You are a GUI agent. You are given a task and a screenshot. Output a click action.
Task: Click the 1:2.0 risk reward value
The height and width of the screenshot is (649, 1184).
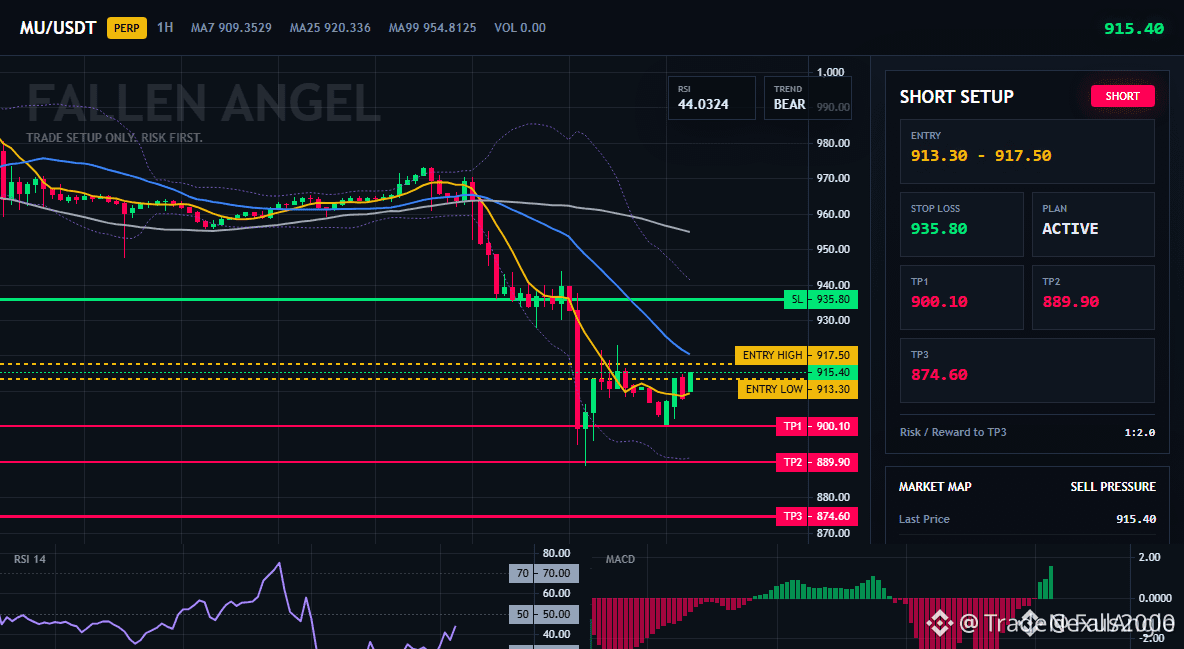tap(1139, 433)
